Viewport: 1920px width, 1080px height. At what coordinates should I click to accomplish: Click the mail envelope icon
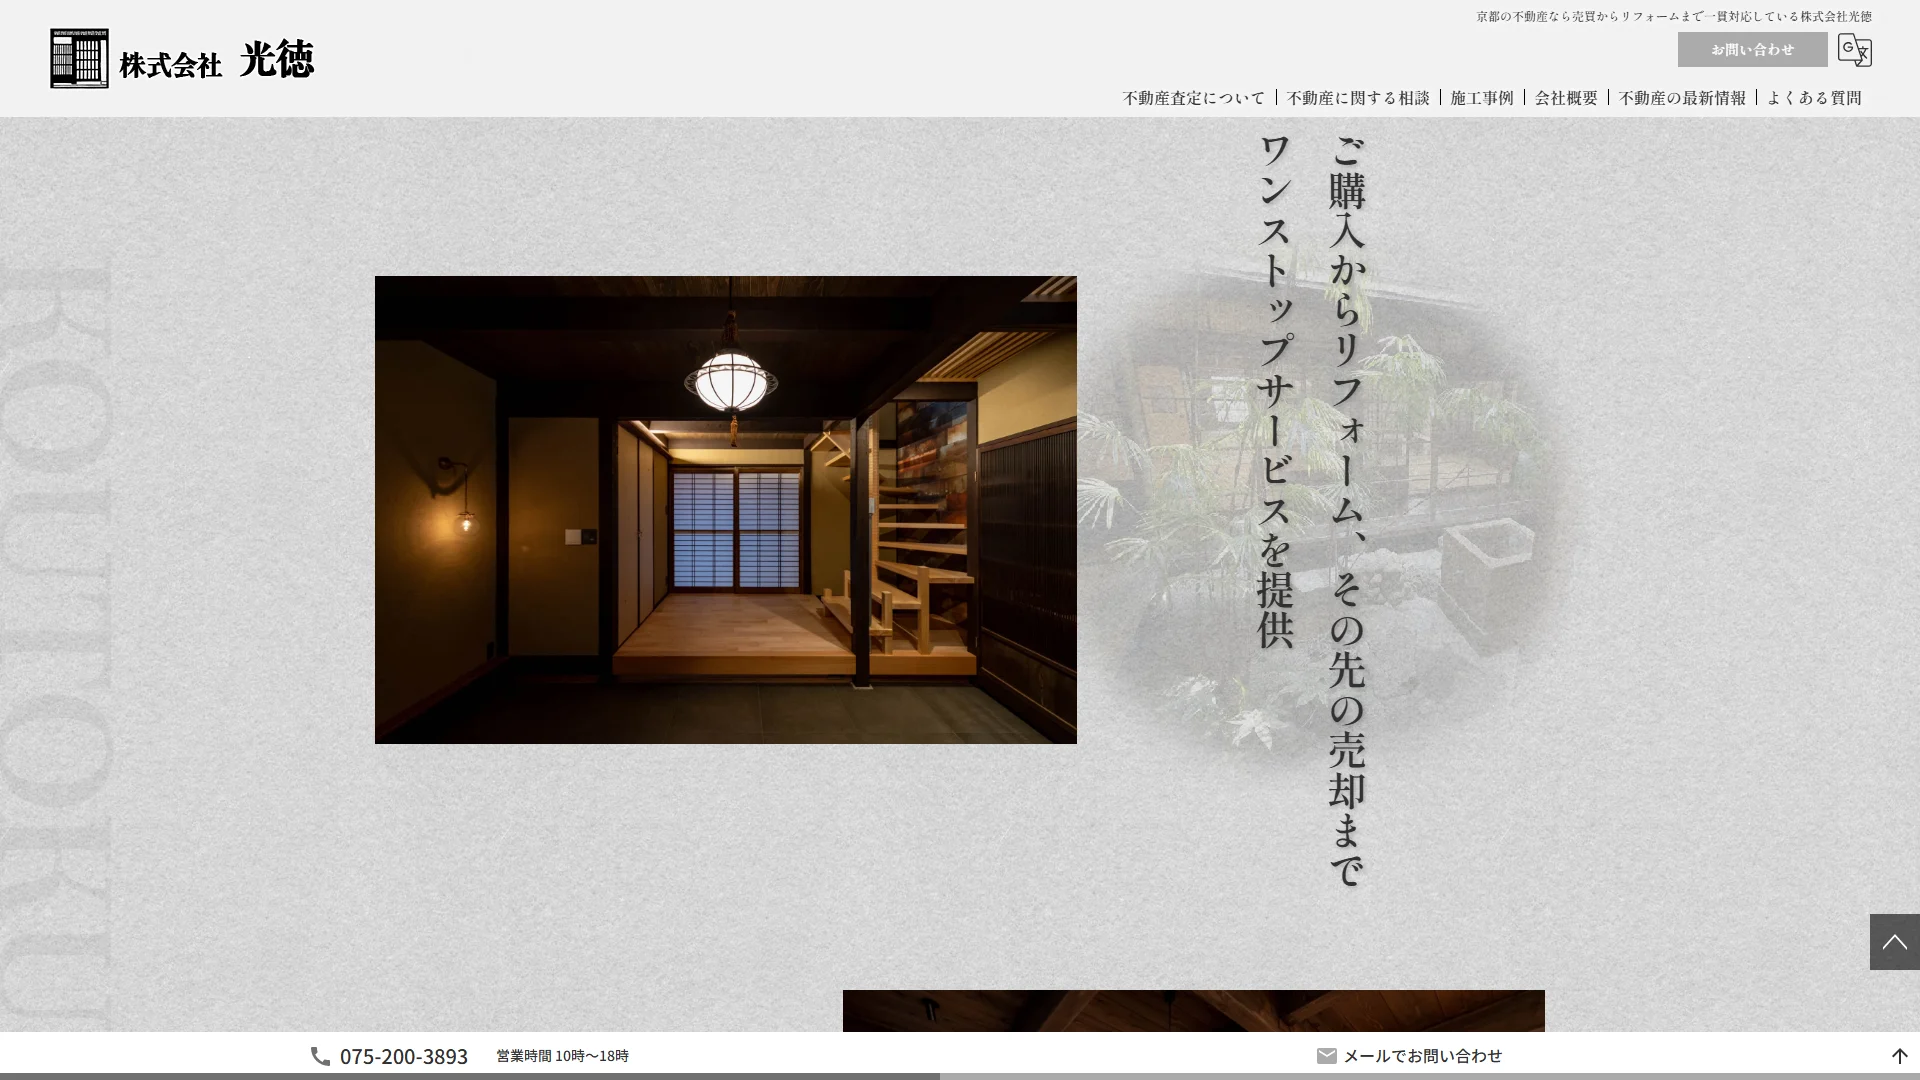(1326, 1056)
